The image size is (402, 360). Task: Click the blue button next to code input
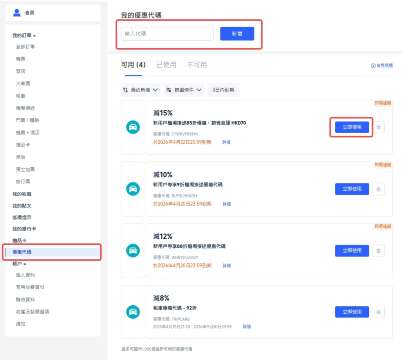click(x=237, y=34)
